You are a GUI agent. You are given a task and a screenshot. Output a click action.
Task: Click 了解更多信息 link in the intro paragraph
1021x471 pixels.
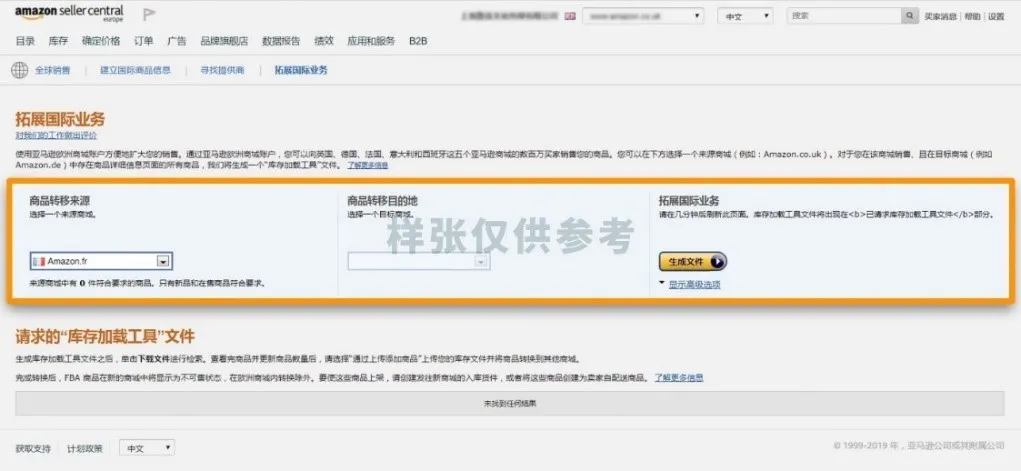(x=368, y=165)
